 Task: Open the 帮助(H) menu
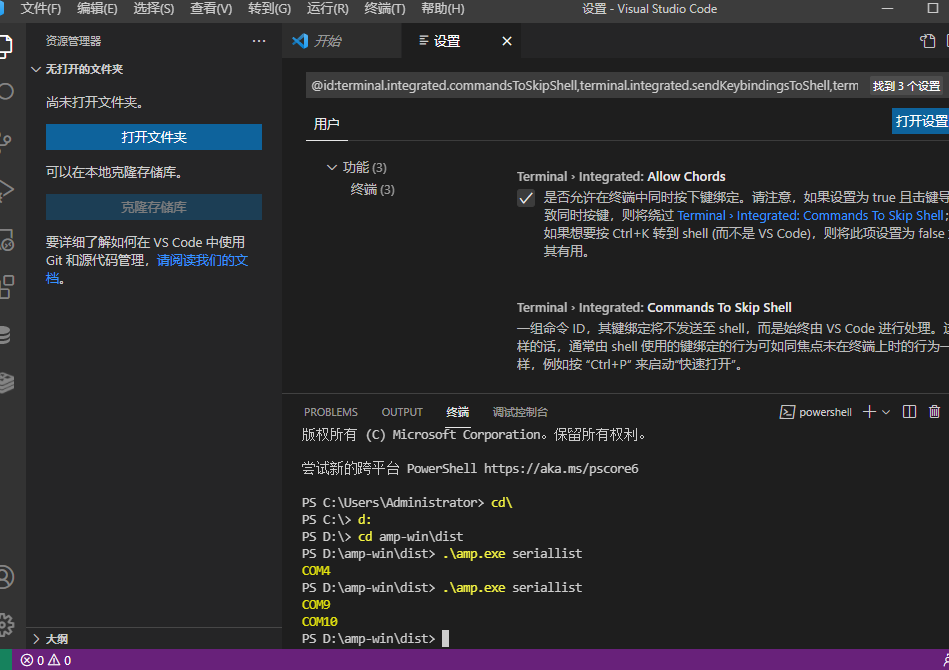[x=442, y=8]
